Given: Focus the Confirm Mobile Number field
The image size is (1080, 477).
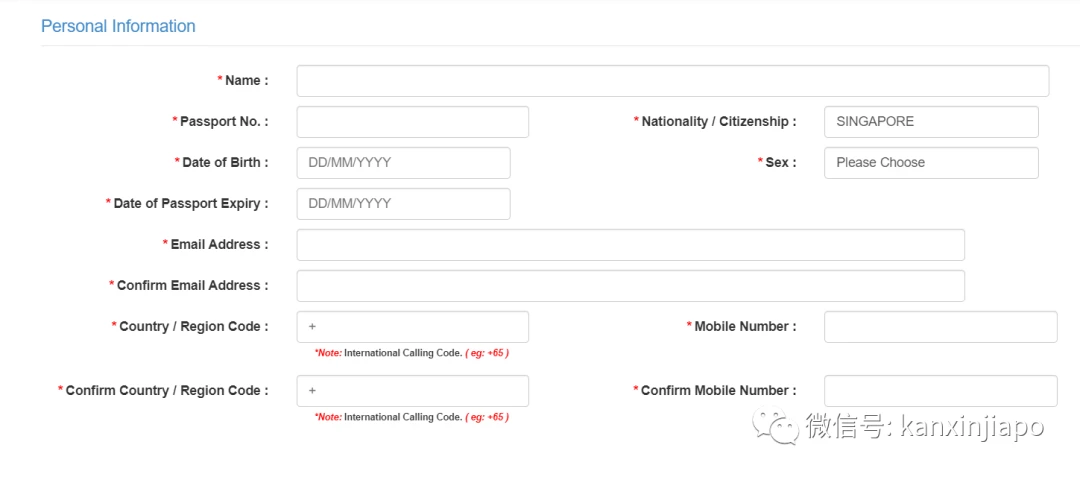Looking at the screenshot, I should pyautogui.click(x=940, y=390).
